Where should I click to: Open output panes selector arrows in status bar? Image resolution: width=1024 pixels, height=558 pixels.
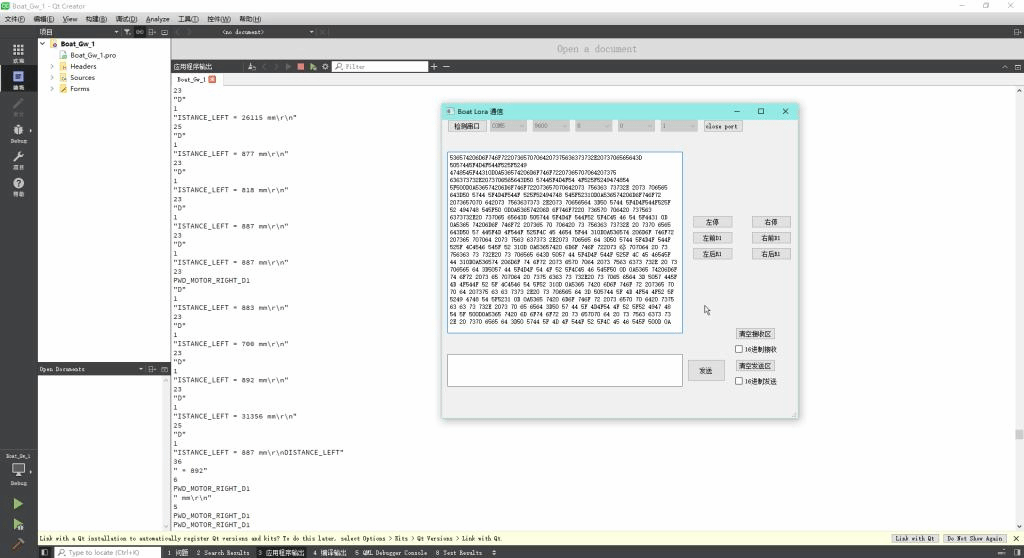(494, 553)
